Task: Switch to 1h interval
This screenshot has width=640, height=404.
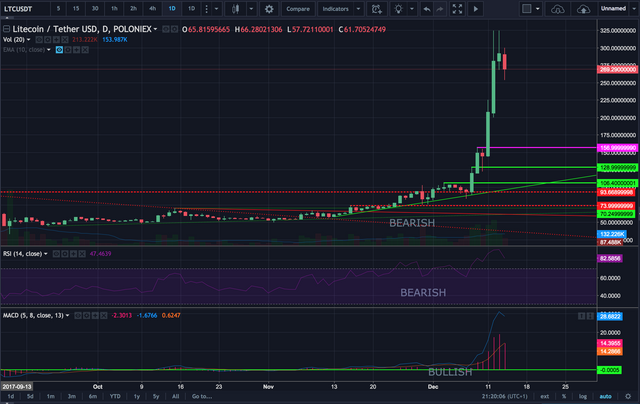Action: coord(114,9)
